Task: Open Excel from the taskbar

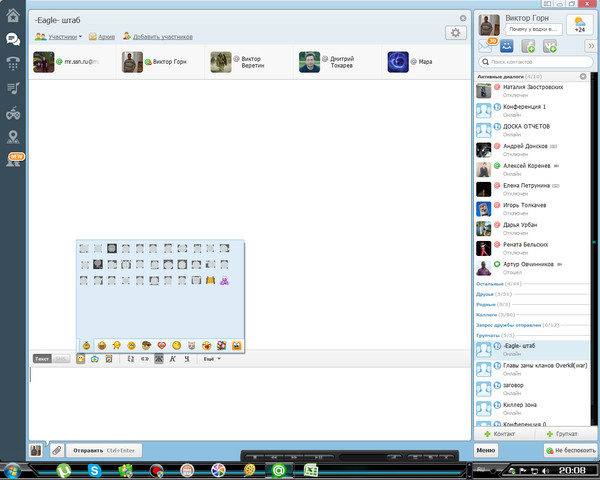Action: [x=311, y=470]
